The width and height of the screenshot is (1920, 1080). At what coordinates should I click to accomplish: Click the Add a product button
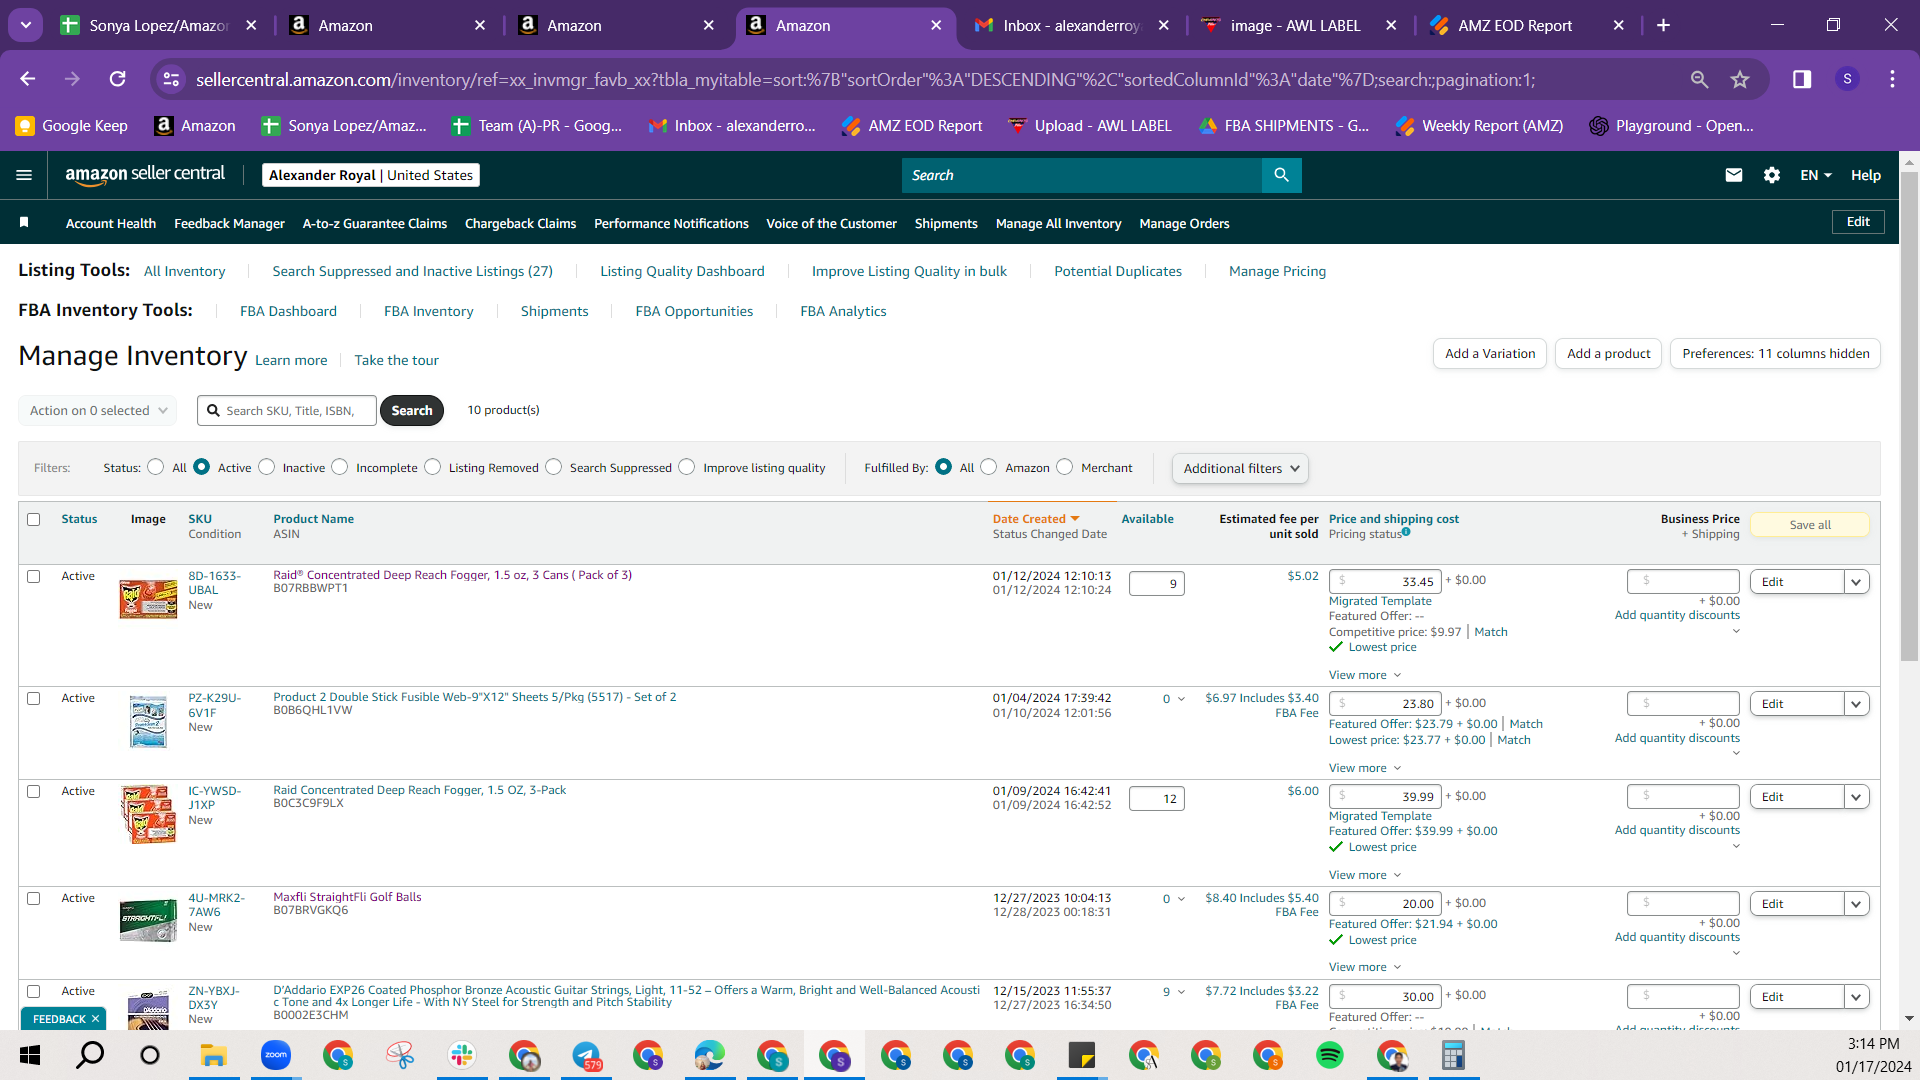[x=1608, y=353]
